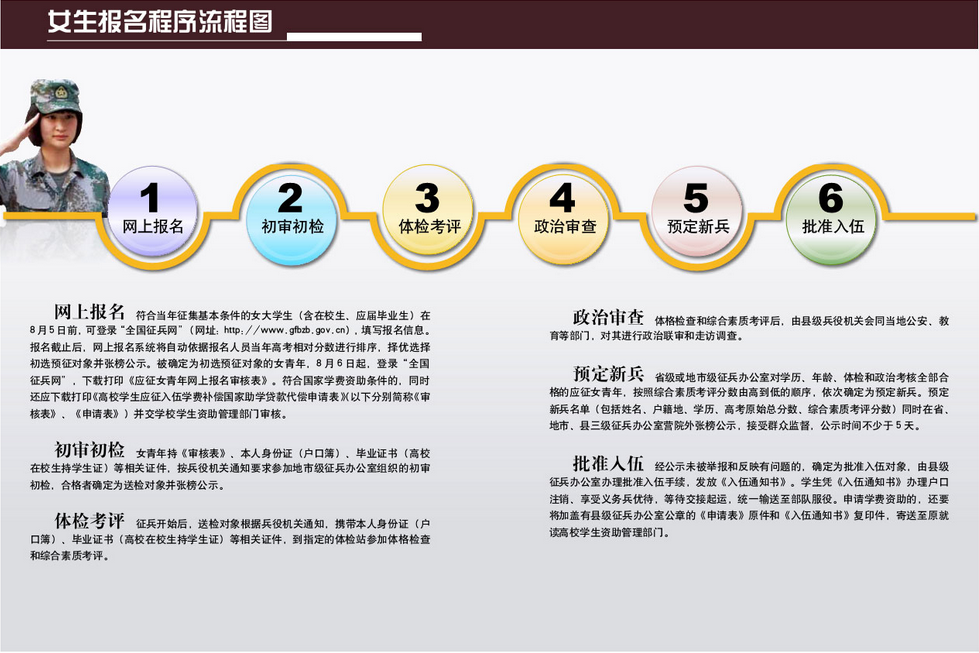Image resolution: width=979 pixels, height=653 pixels.
Task: Click the bold 预定新兵 paragraph heading
Action: [x=608, y=373]
